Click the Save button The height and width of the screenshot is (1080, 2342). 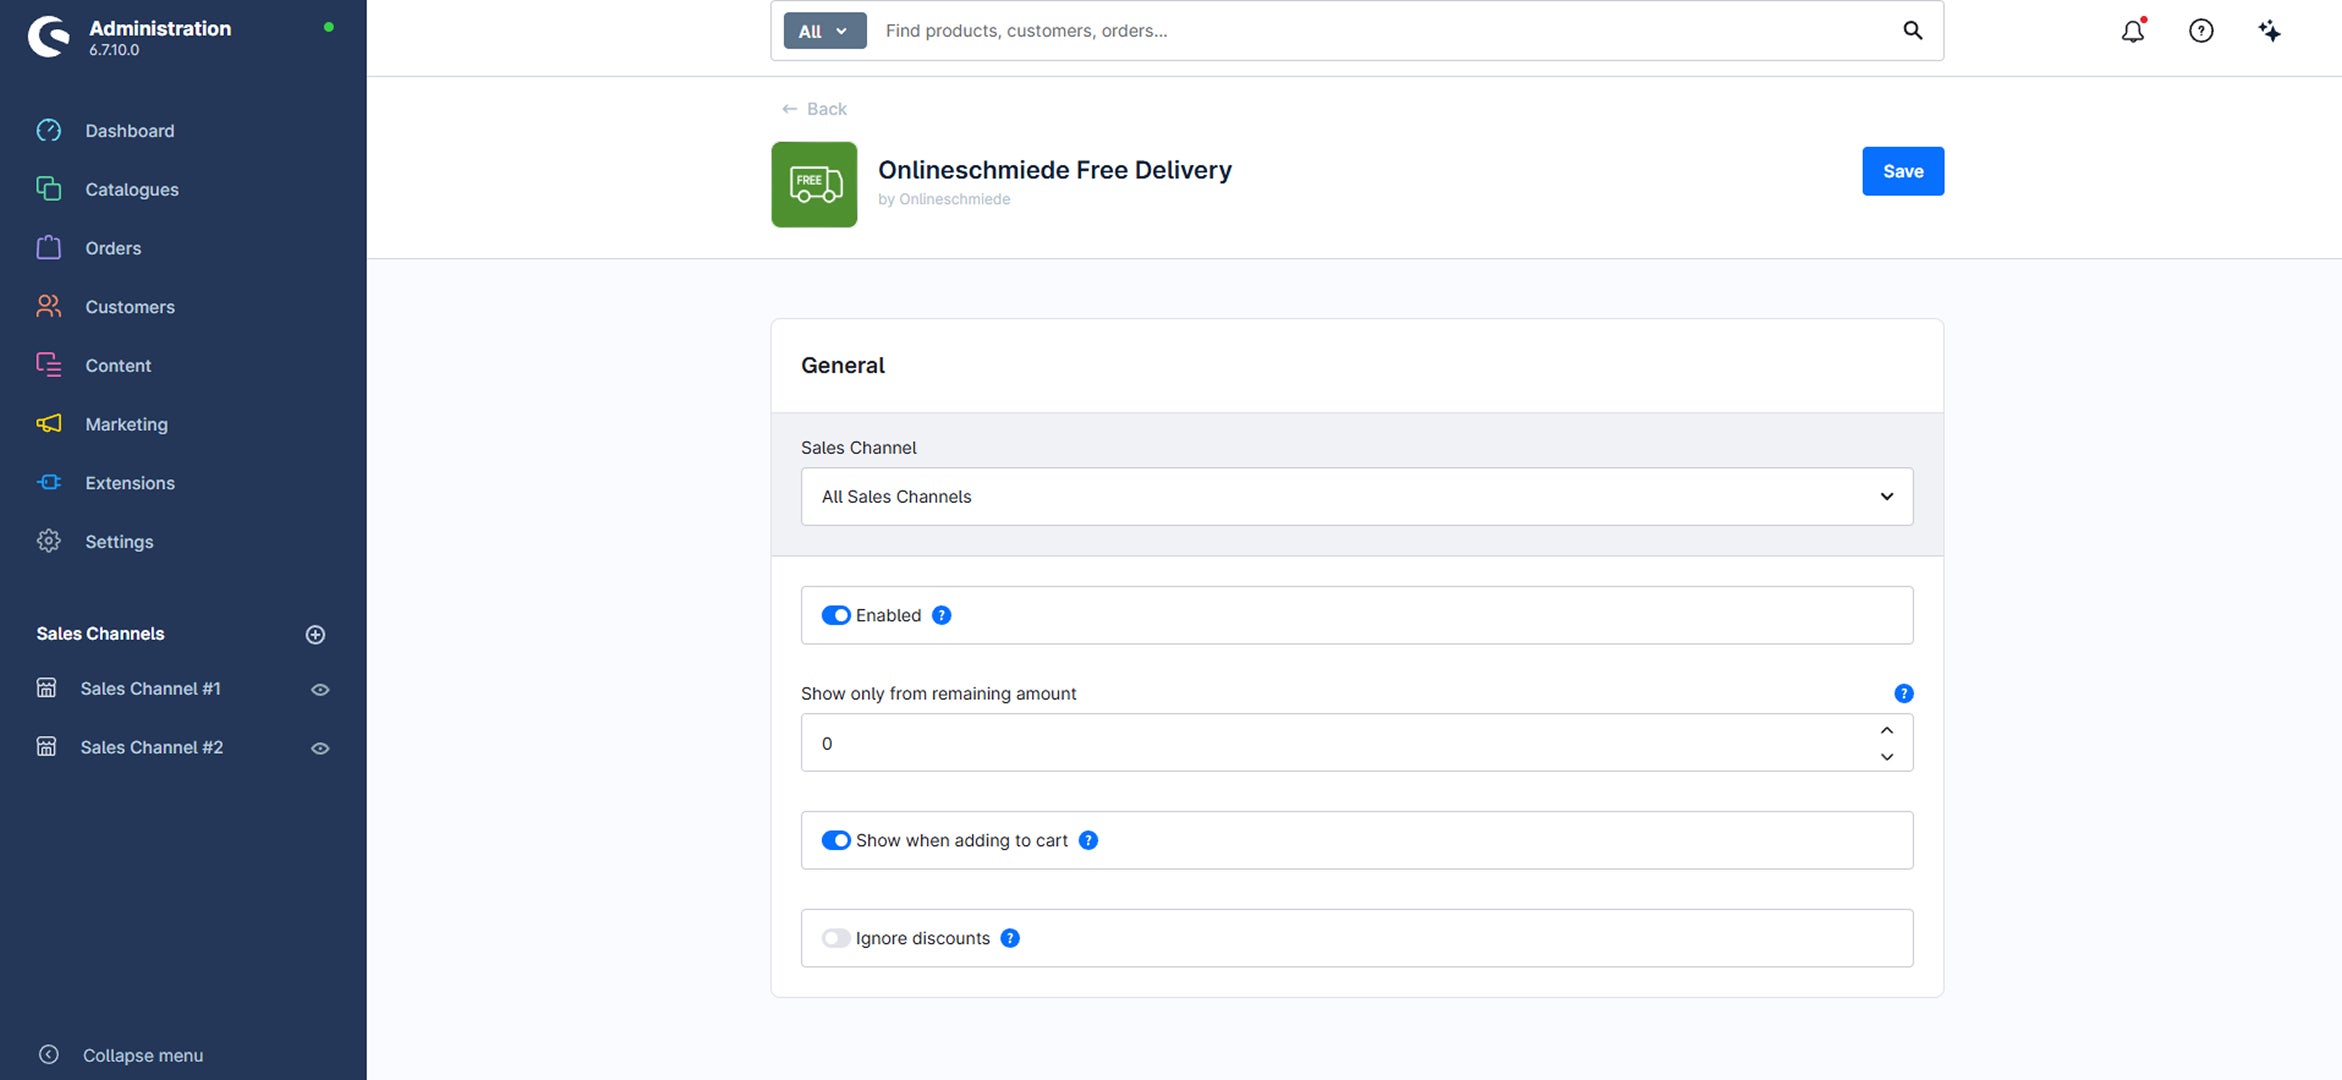coord(1902,171)
